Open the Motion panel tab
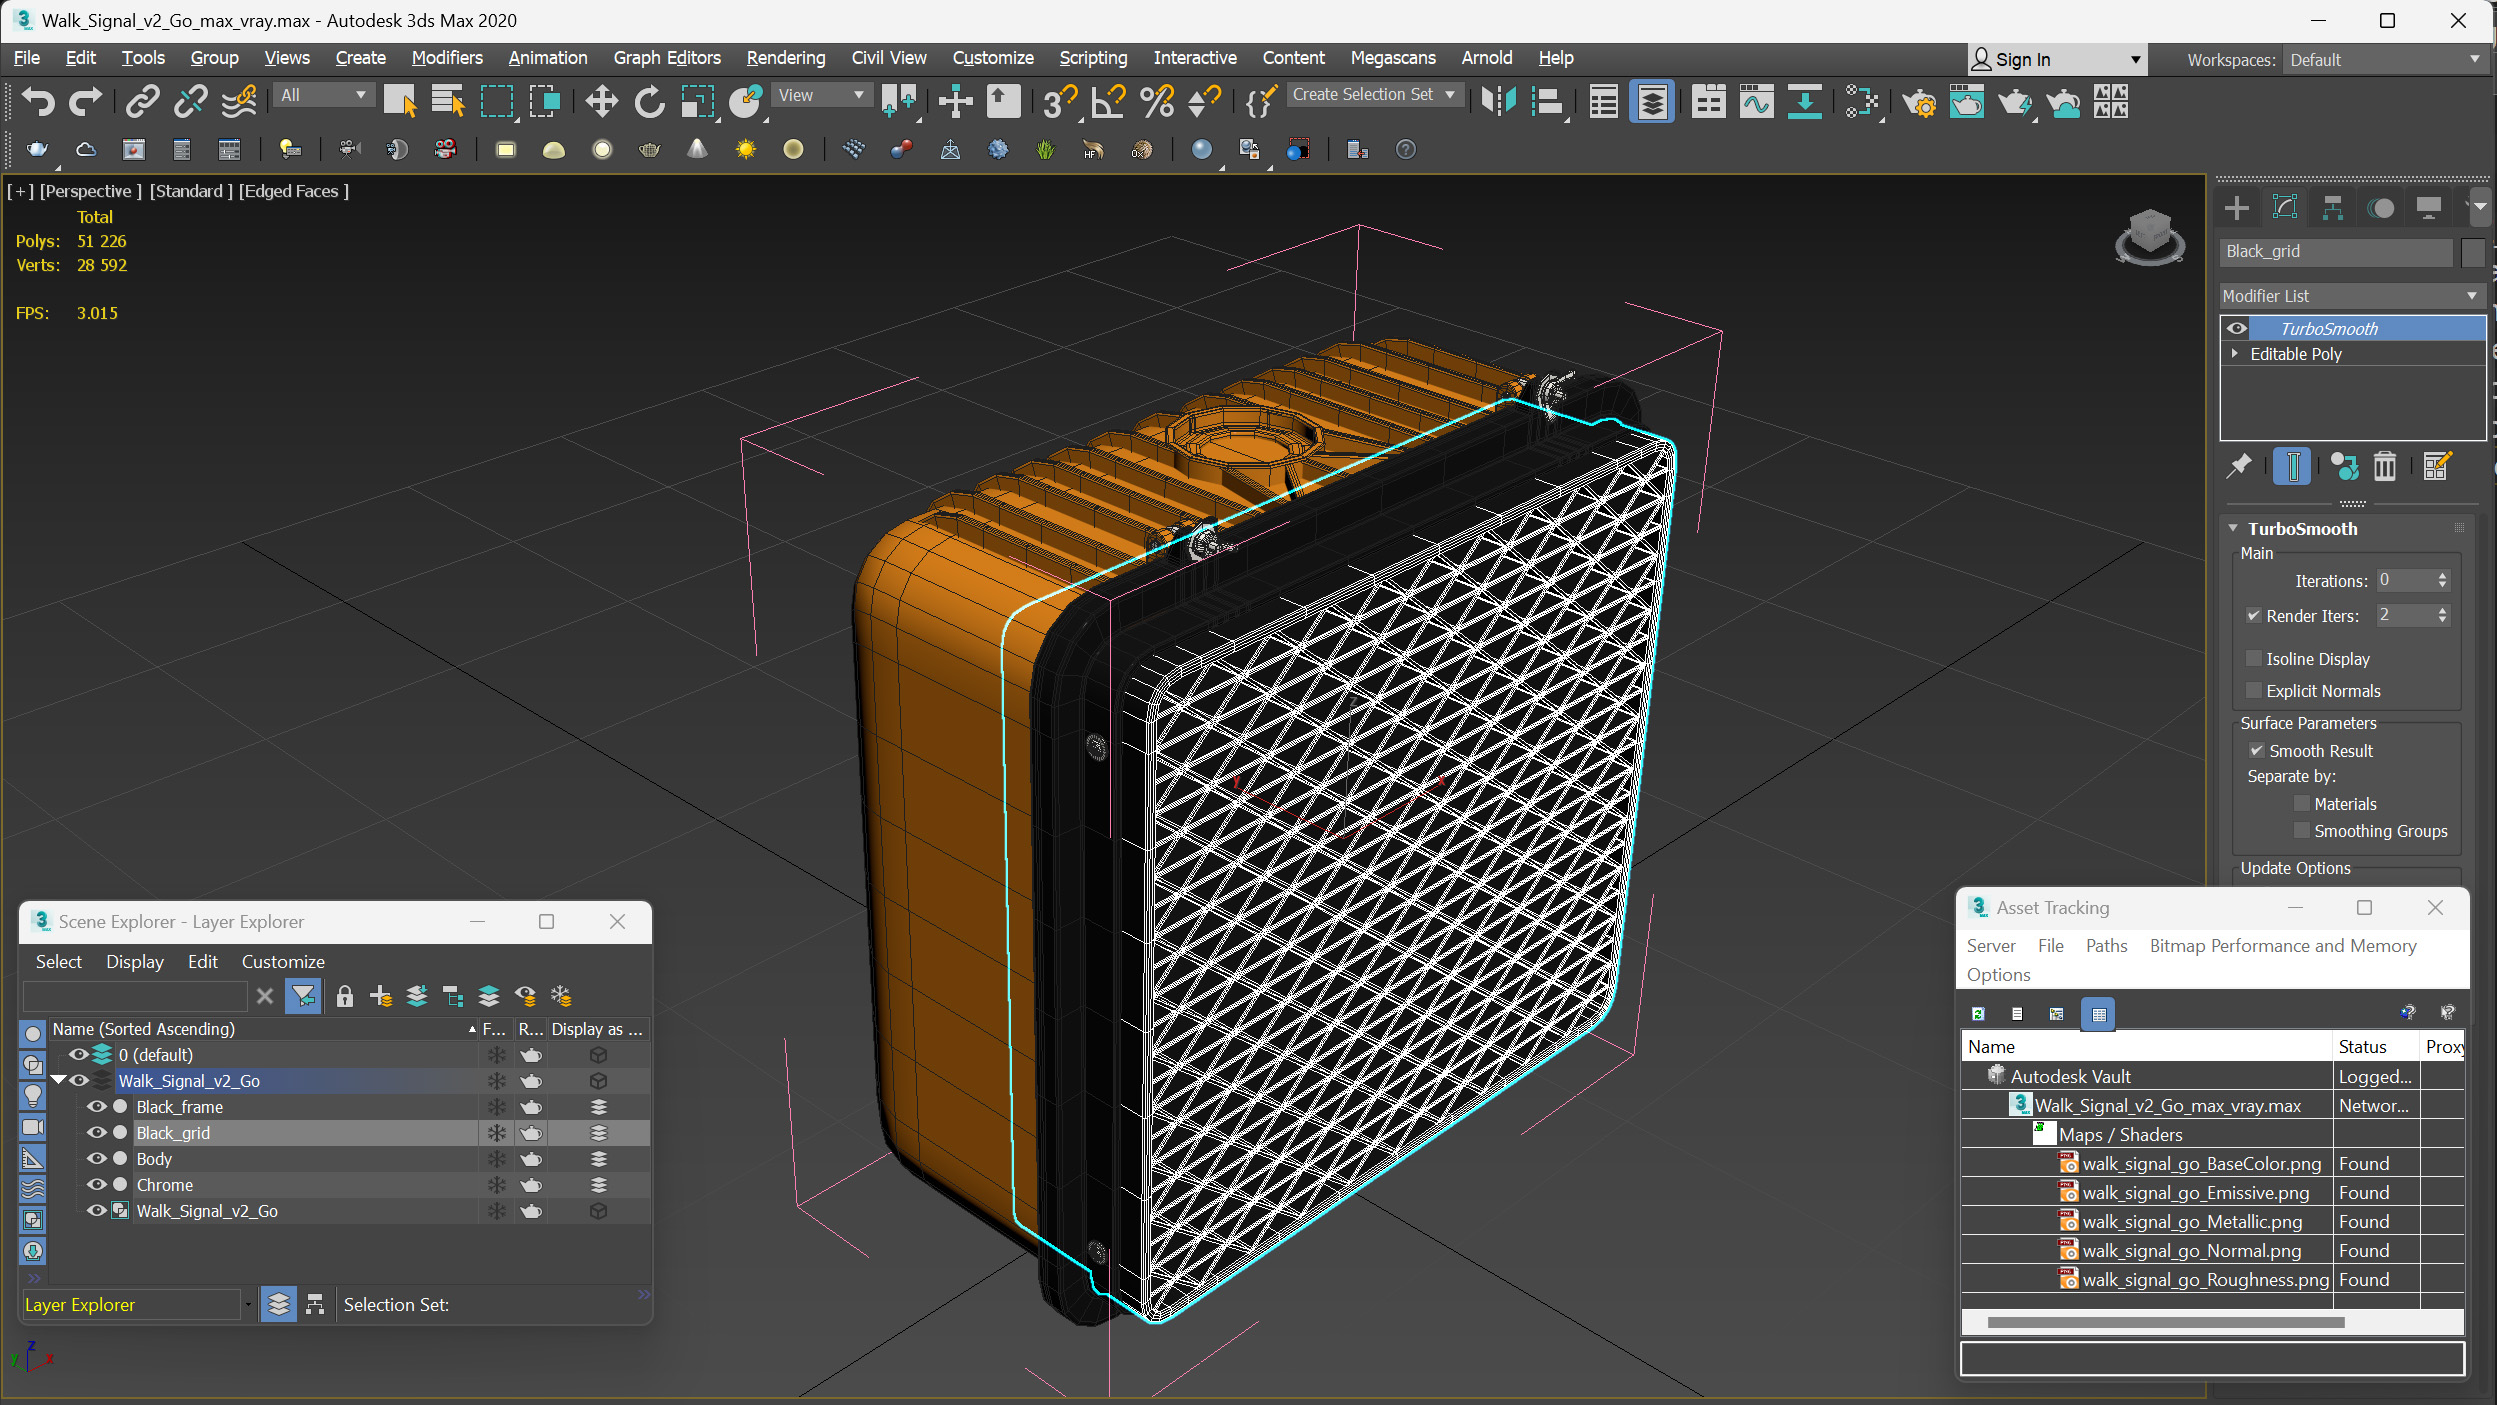 coord(2381,208)
